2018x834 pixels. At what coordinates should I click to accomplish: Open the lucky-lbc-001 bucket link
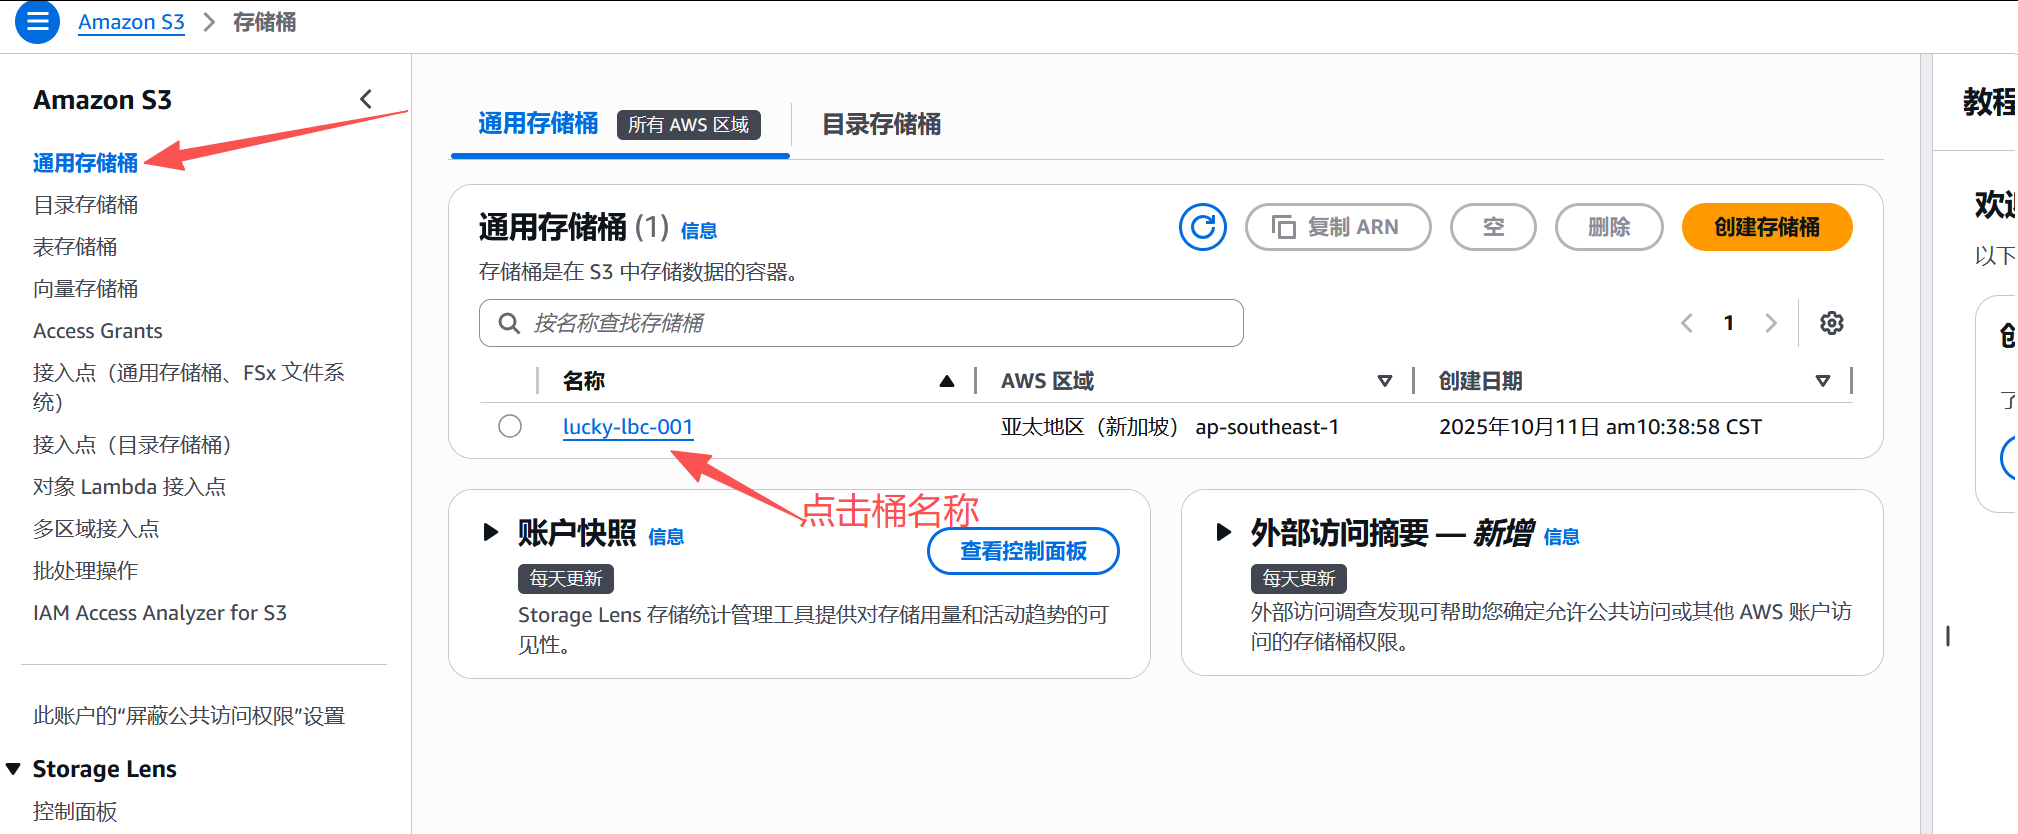628,427
